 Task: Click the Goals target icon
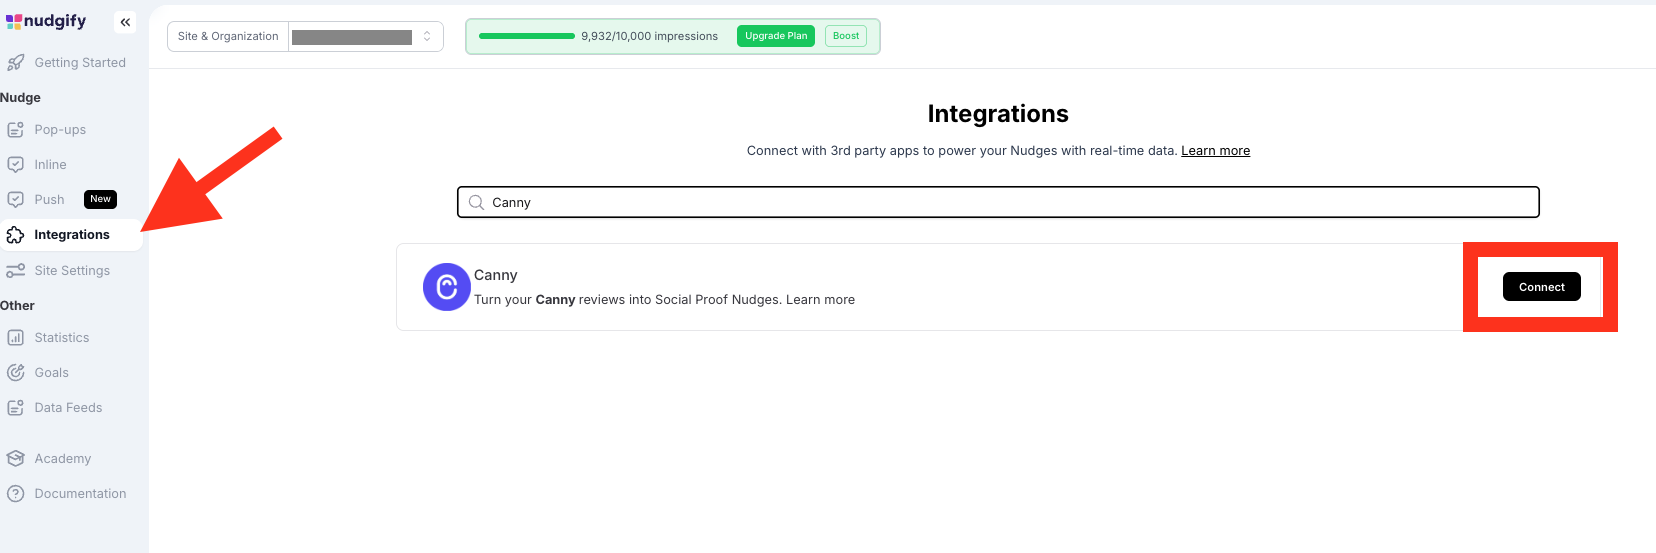point(15,373)
